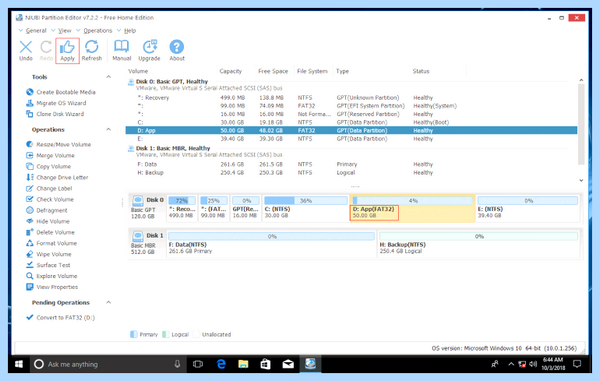
Task: Run Check Volume operation
Action: pos(50,199)
